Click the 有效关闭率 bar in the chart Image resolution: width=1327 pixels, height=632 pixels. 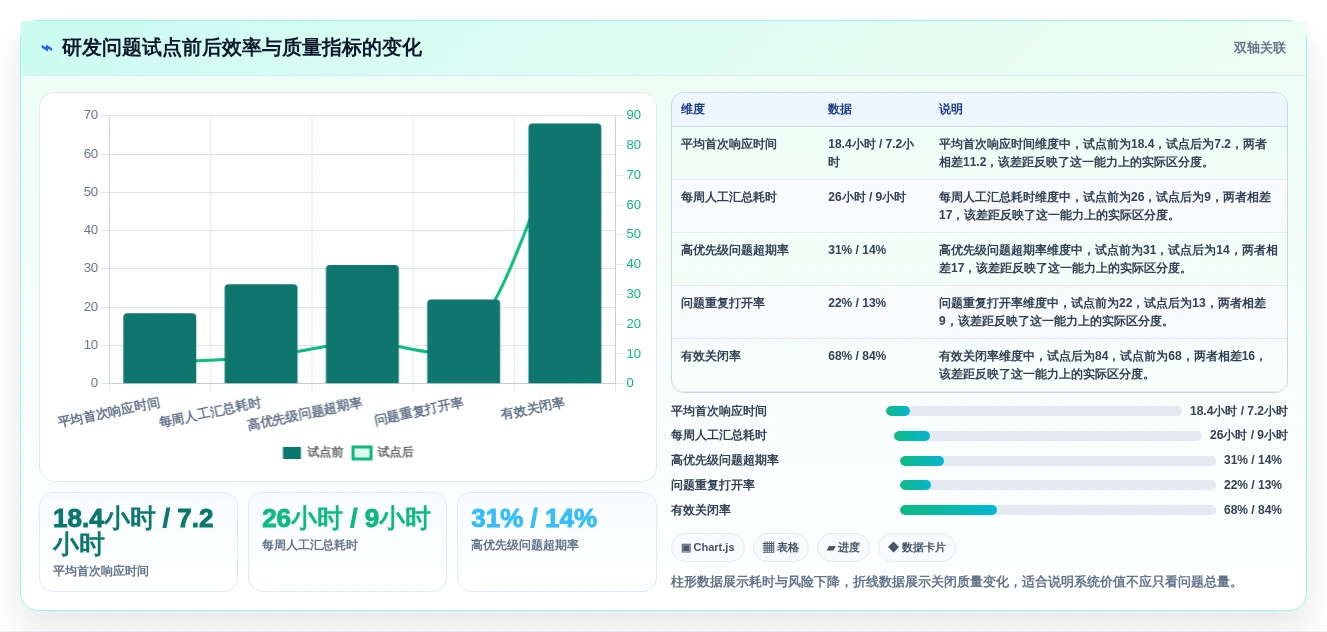pyautogui.click(x=565, y=253)
